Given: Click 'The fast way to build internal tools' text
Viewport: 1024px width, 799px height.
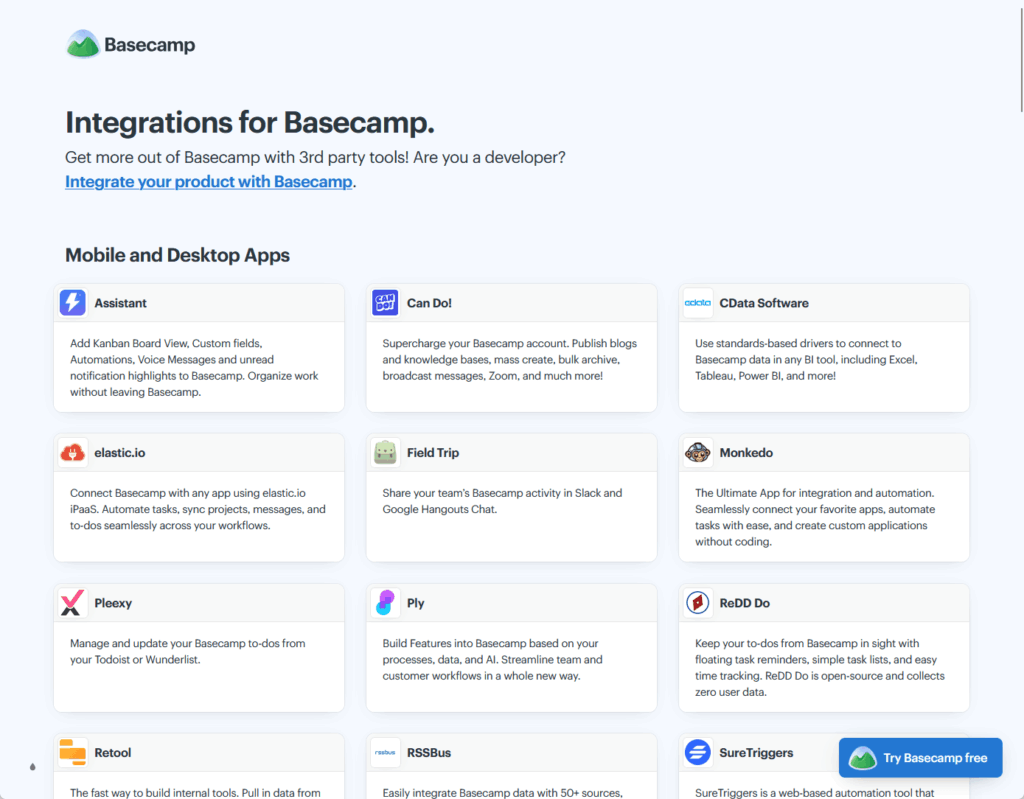Looking at the screenshot, I should point(195,792).
